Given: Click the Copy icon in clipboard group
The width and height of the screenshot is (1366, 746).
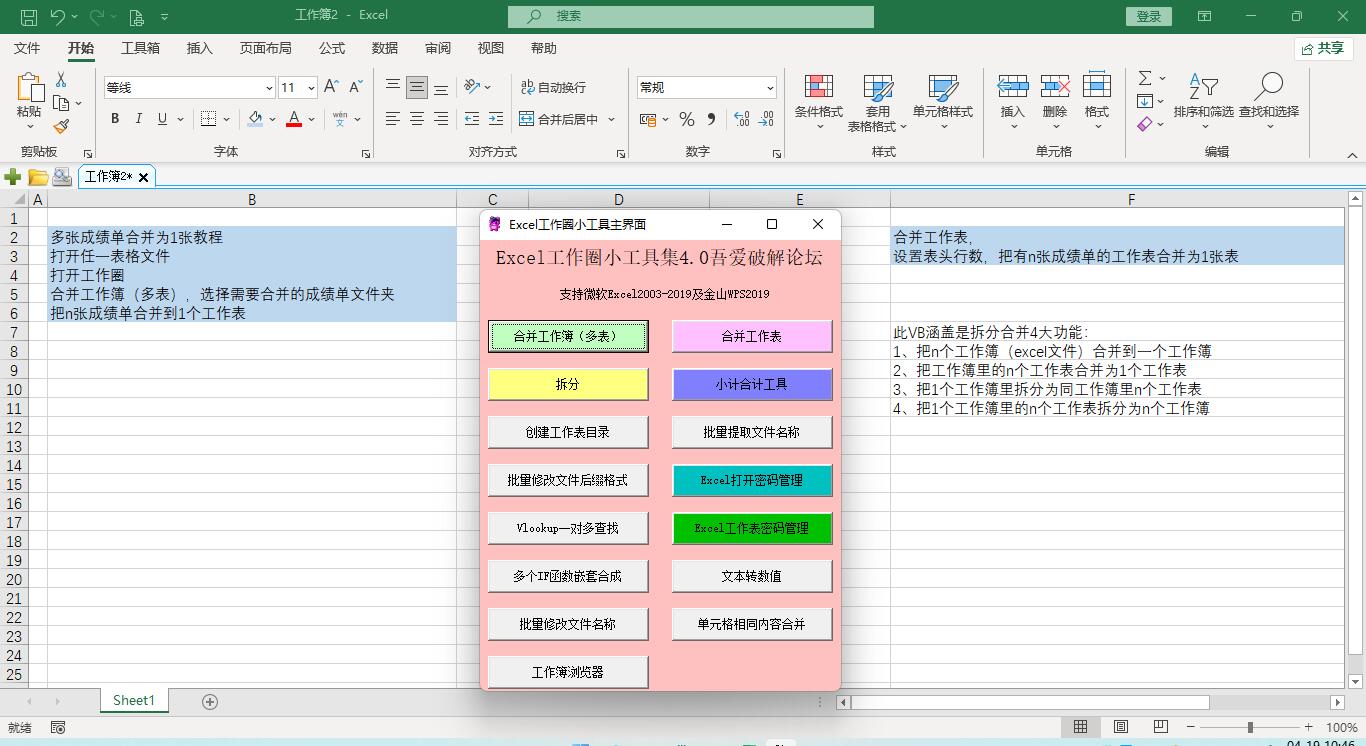Looking at the screenshot, I should (61, 103).
